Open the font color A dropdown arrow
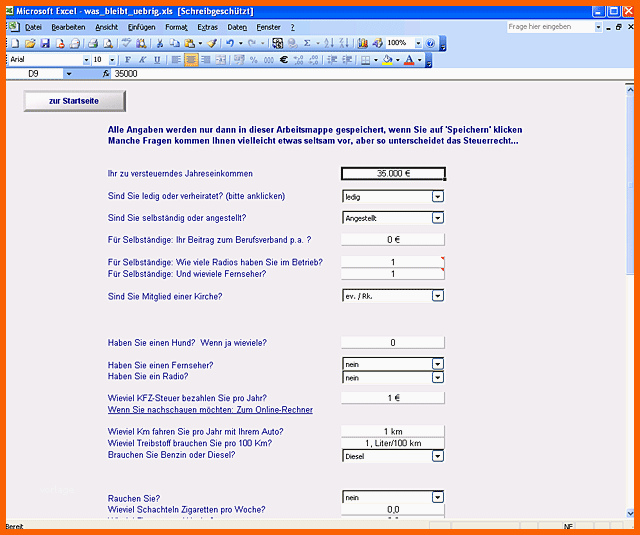 point(420,60)
